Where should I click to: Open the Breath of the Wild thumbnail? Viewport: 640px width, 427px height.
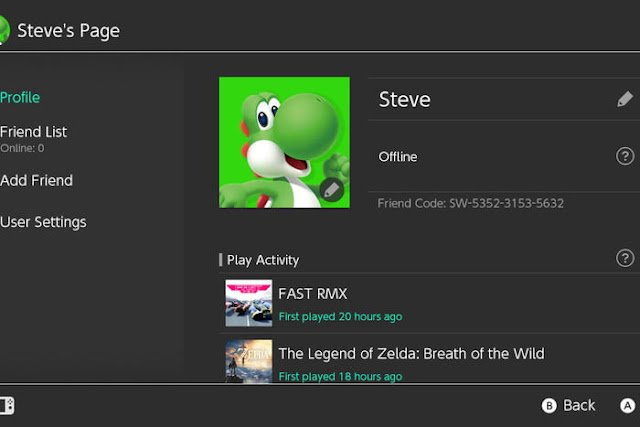click(249, 361)
